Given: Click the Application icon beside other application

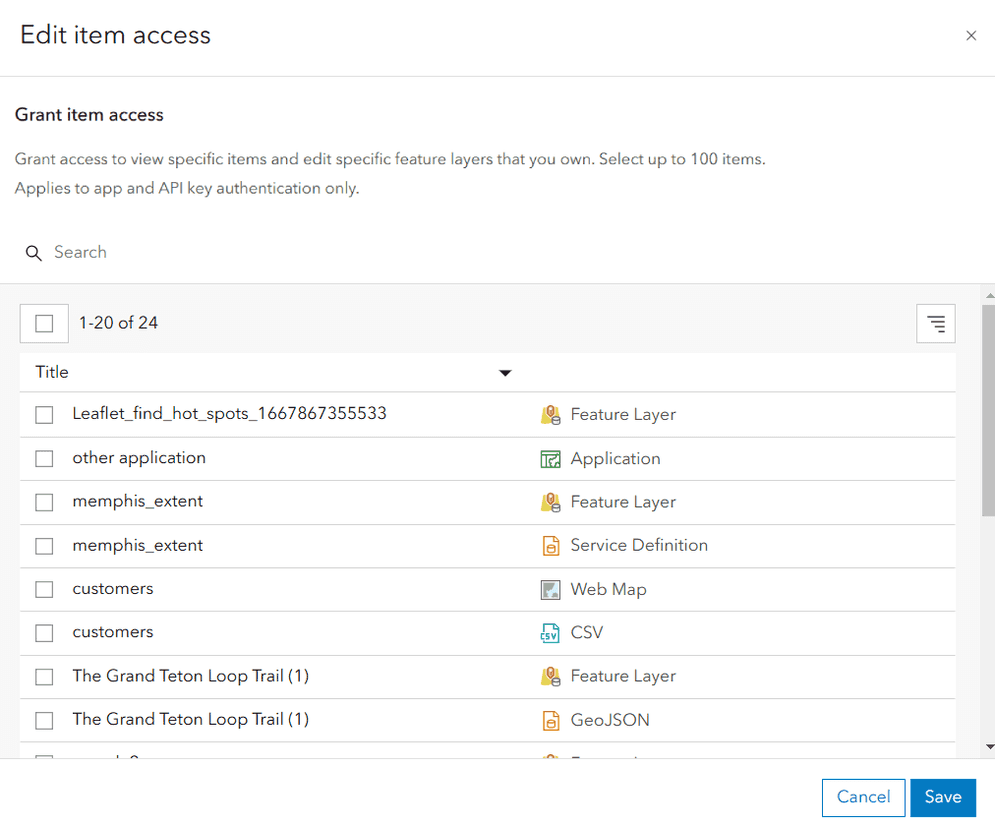Looking at the screenshot, I should 550,459.
